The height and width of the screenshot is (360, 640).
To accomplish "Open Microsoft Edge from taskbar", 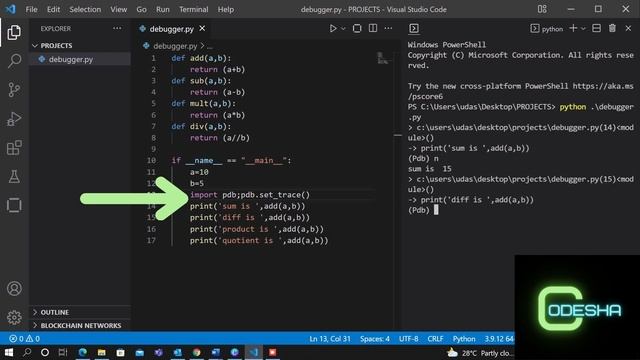I will click(x=82, y=352).
